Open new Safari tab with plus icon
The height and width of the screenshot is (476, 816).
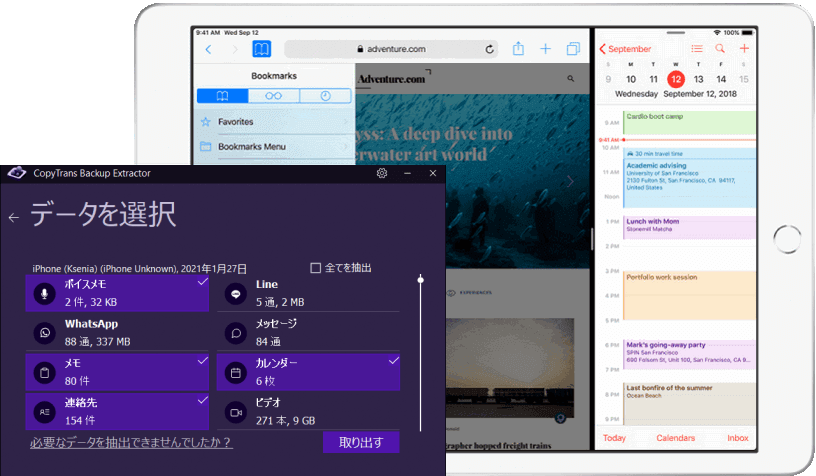point(545,49)
